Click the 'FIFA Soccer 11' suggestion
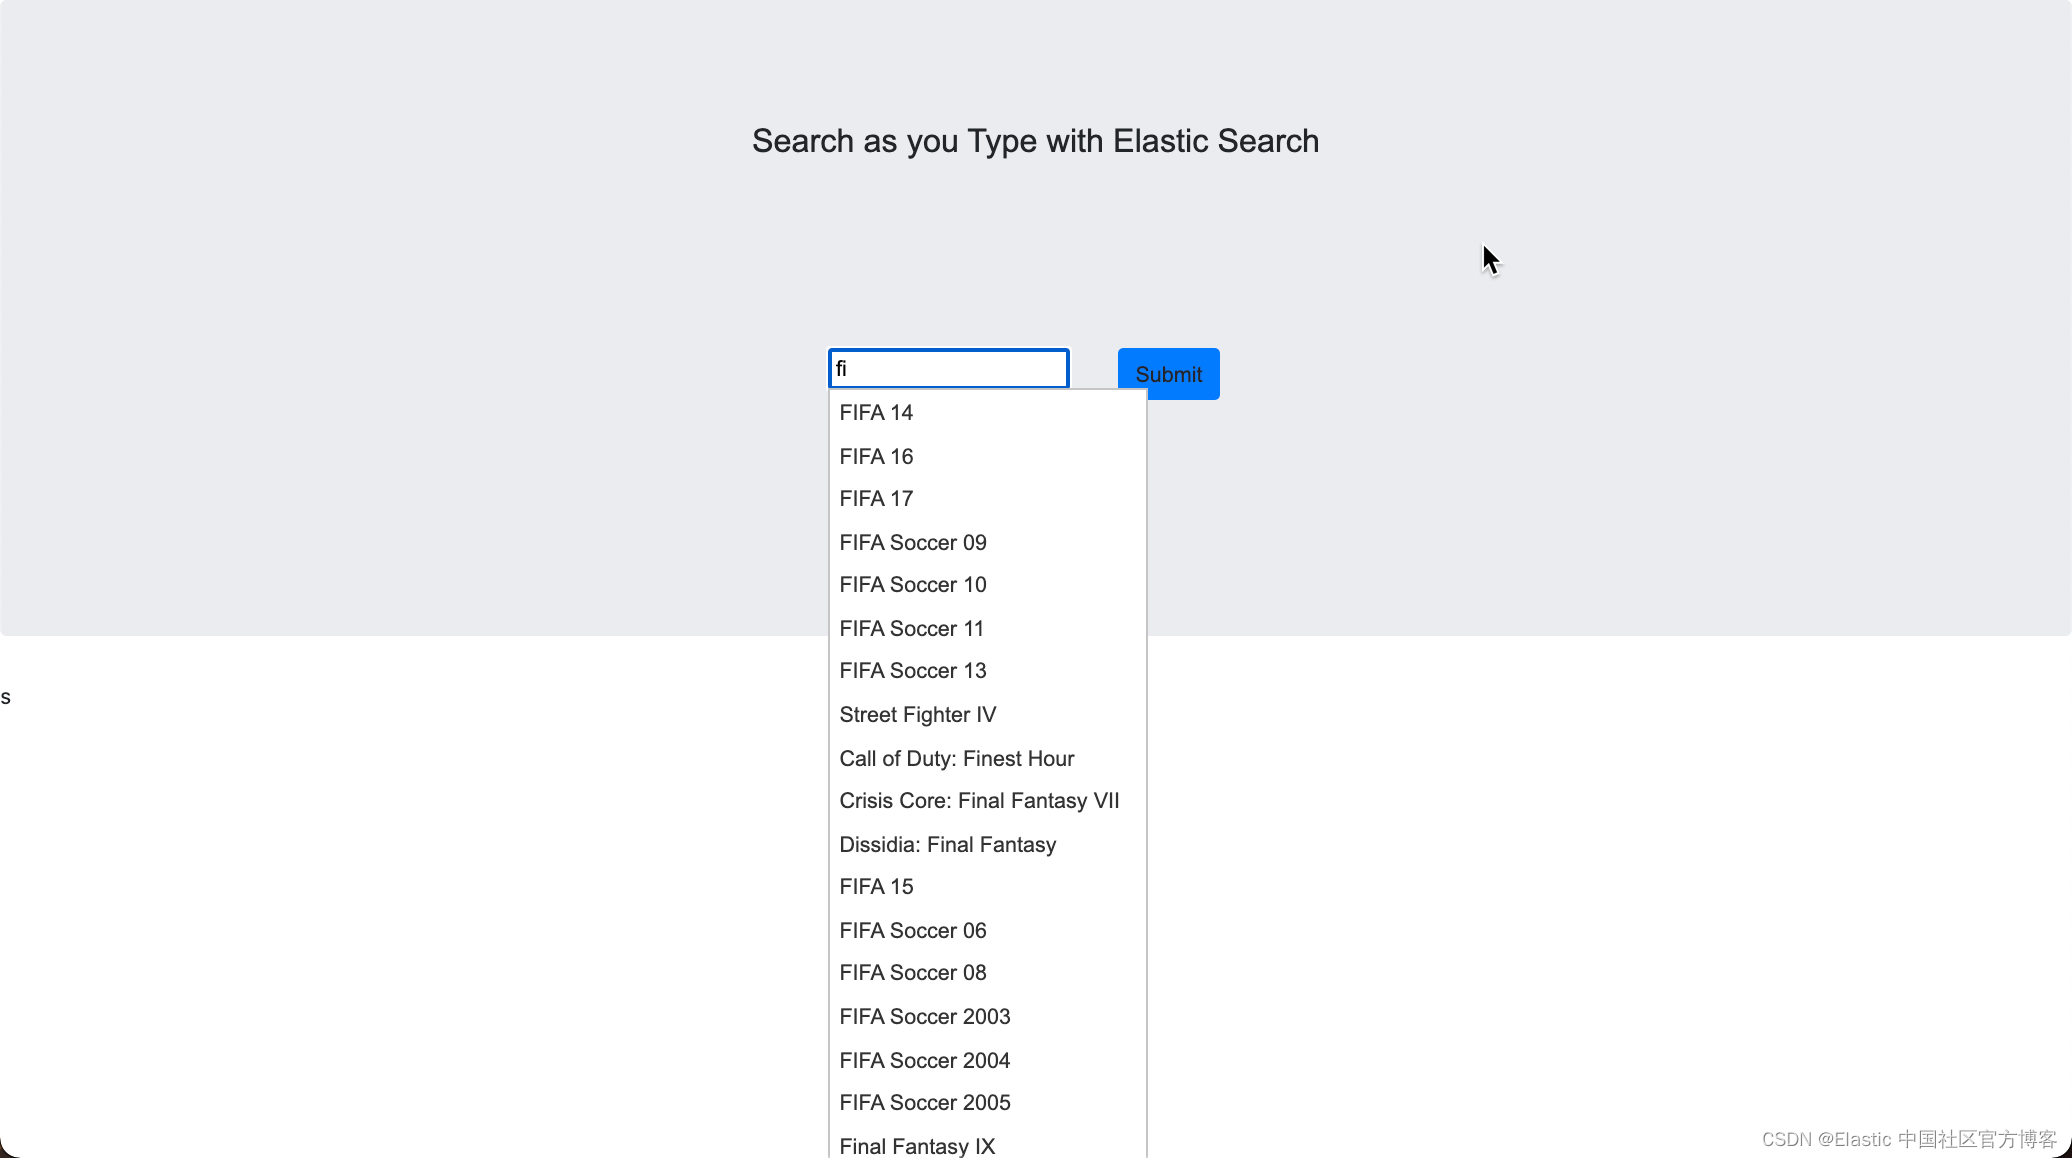The height and width of the screenshot is (1158, 2072). [911, 629]
